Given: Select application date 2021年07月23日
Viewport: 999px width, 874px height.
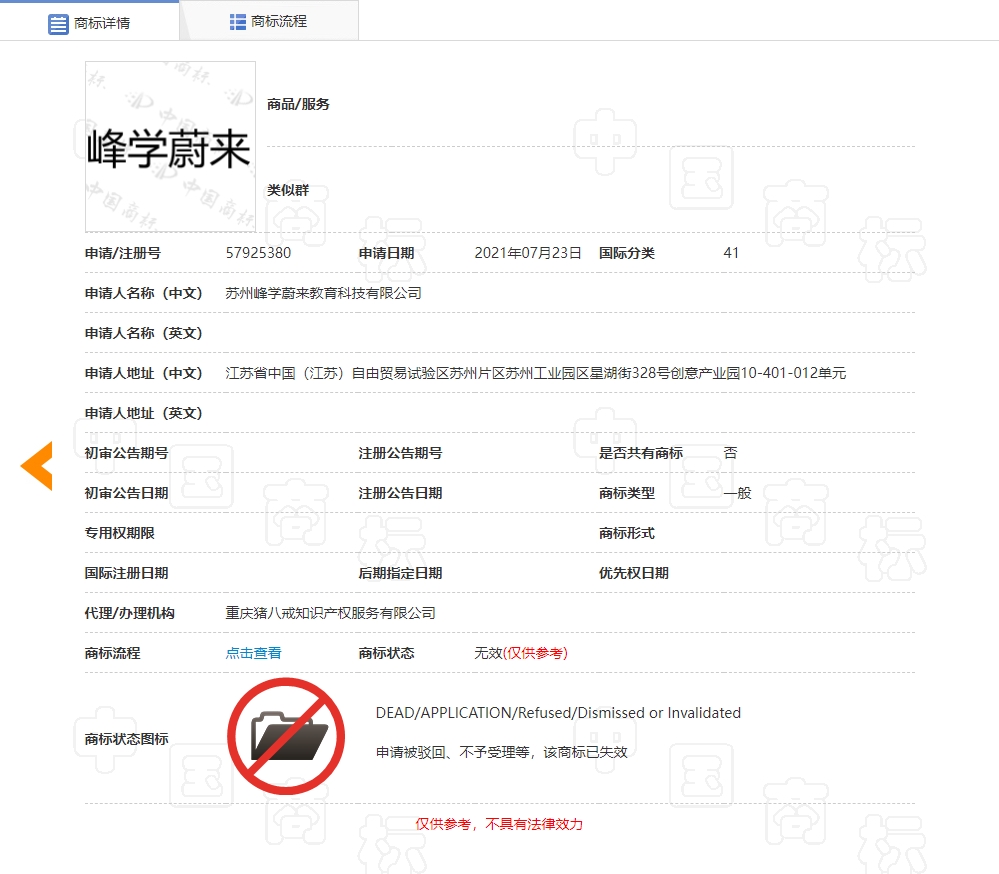Looking at the screenshot, I should (x=528, y=253).
